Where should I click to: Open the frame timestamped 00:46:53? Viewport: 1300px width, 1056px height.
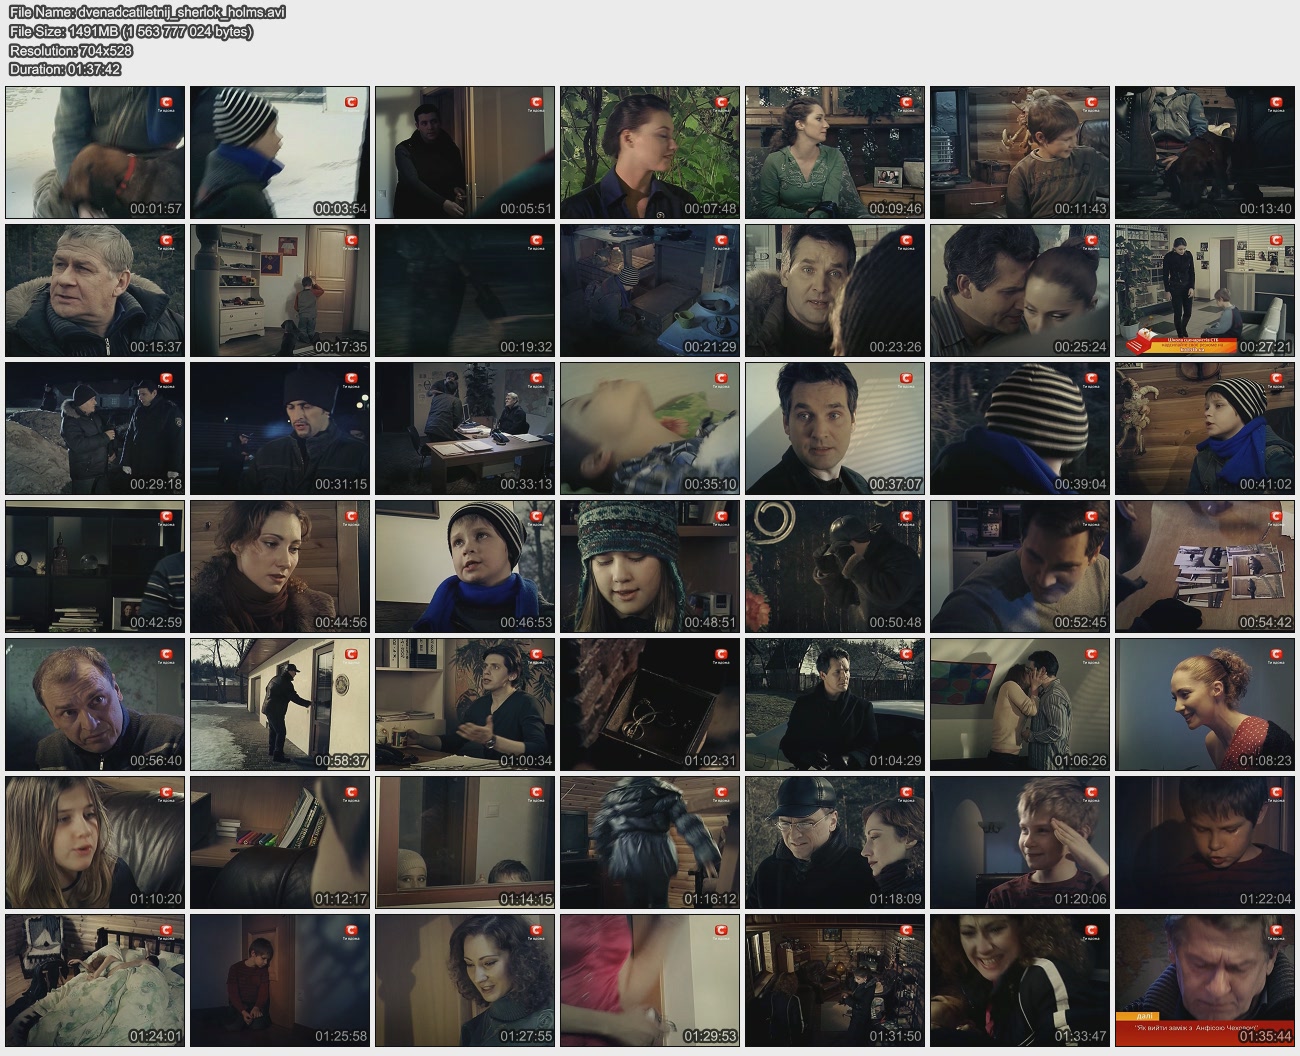(465, 566)
